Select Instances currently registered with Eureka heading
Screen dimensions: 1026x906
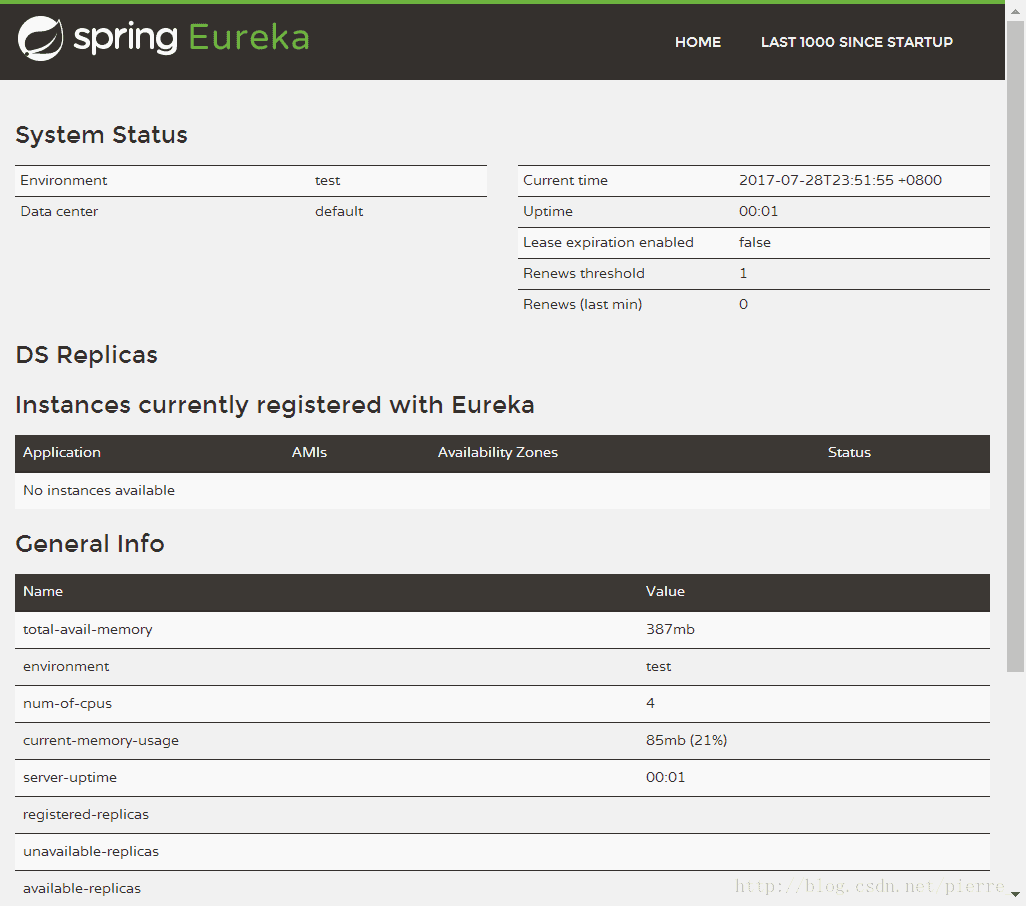[275, 406]
